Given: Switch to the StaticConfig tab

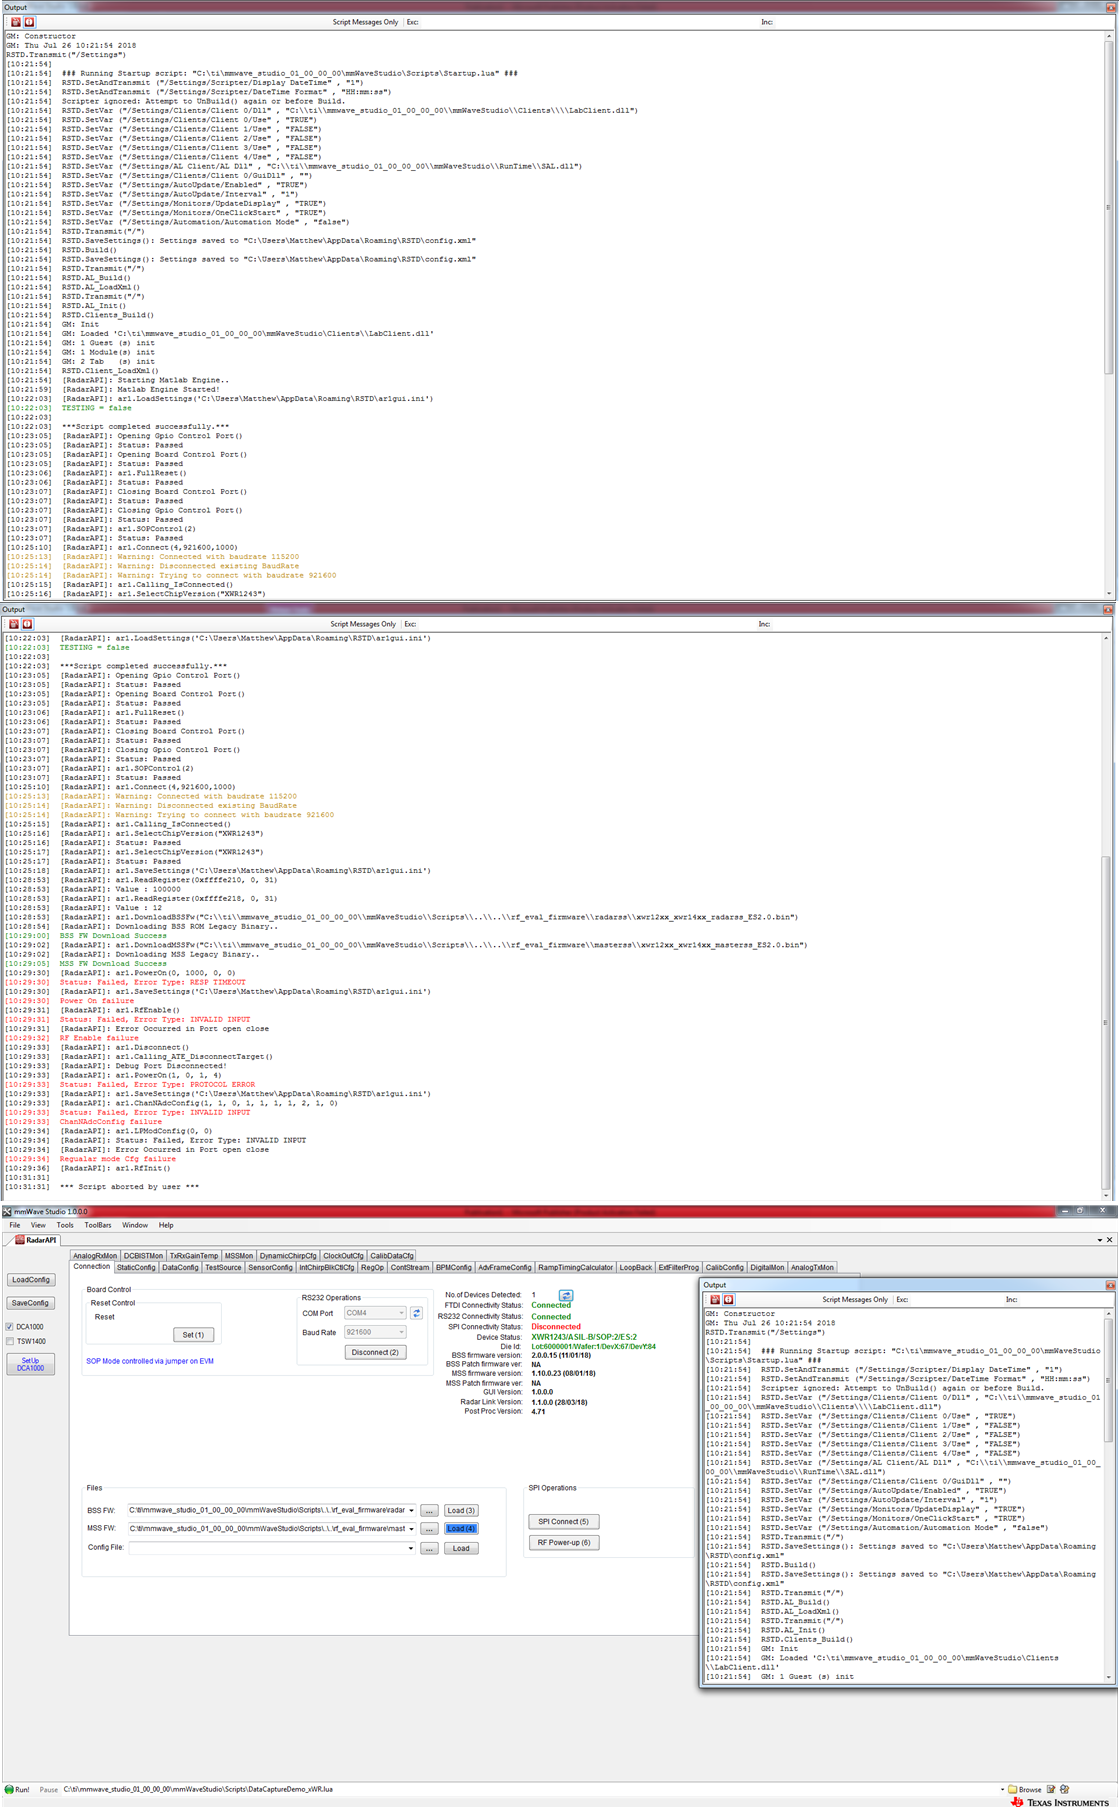Looking at the screenshot, I should 136,1267.
